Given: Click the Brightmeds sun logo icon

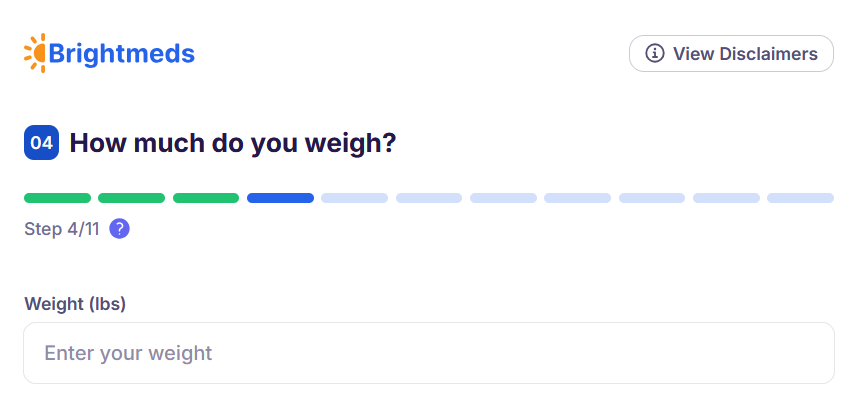Looking at the screenshot, I should (36, 53).
